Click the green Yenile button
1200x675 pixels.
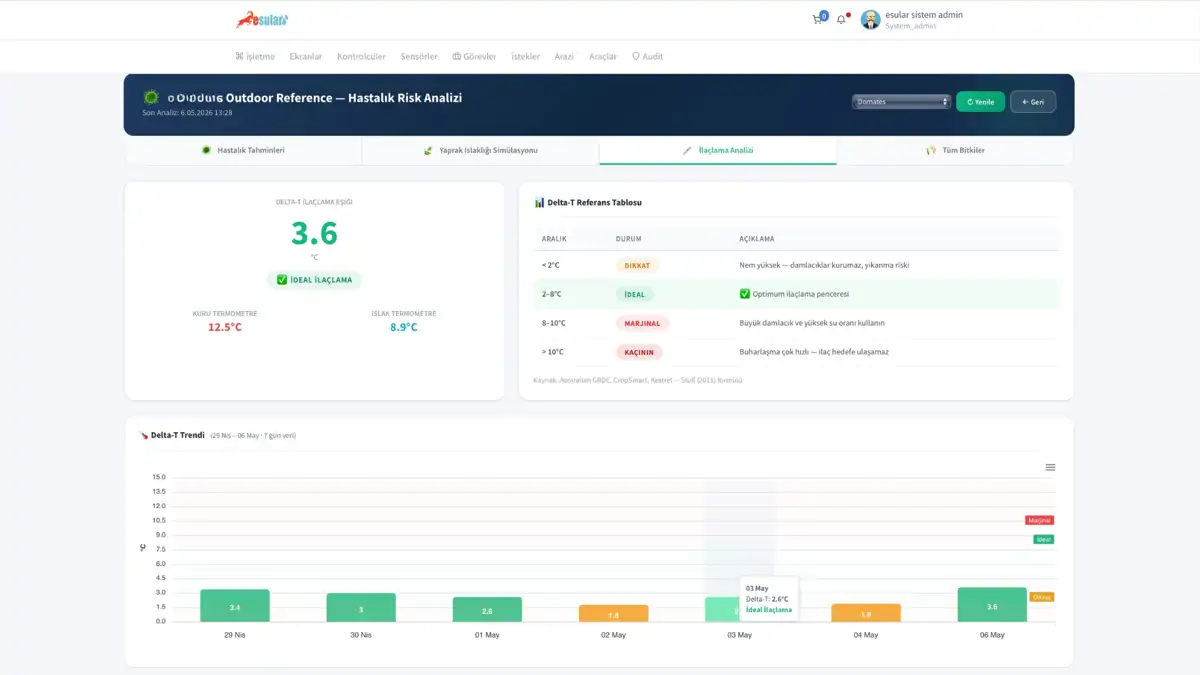coord(980,101)
